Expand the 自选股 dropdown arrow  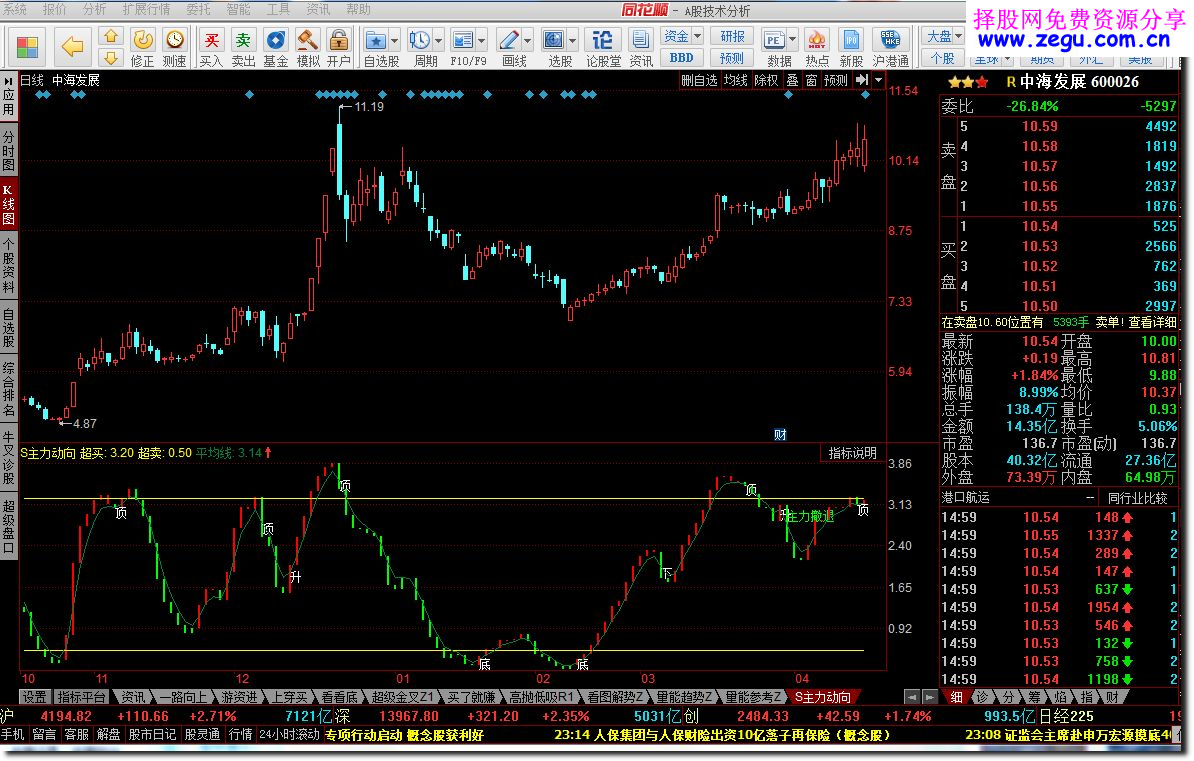pos(394,40)
